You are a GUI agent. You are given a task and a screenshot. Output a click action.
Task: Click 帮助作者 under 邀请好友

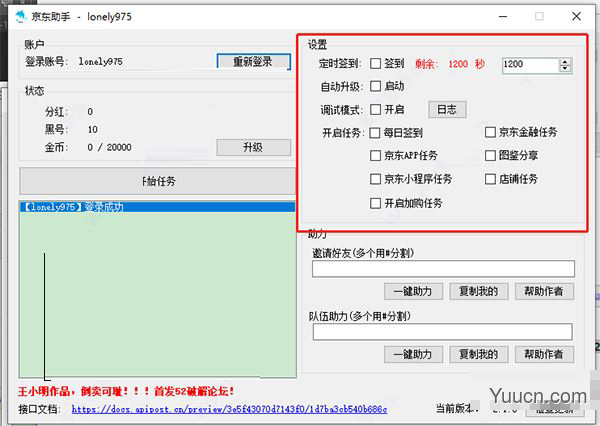point(544,292)
